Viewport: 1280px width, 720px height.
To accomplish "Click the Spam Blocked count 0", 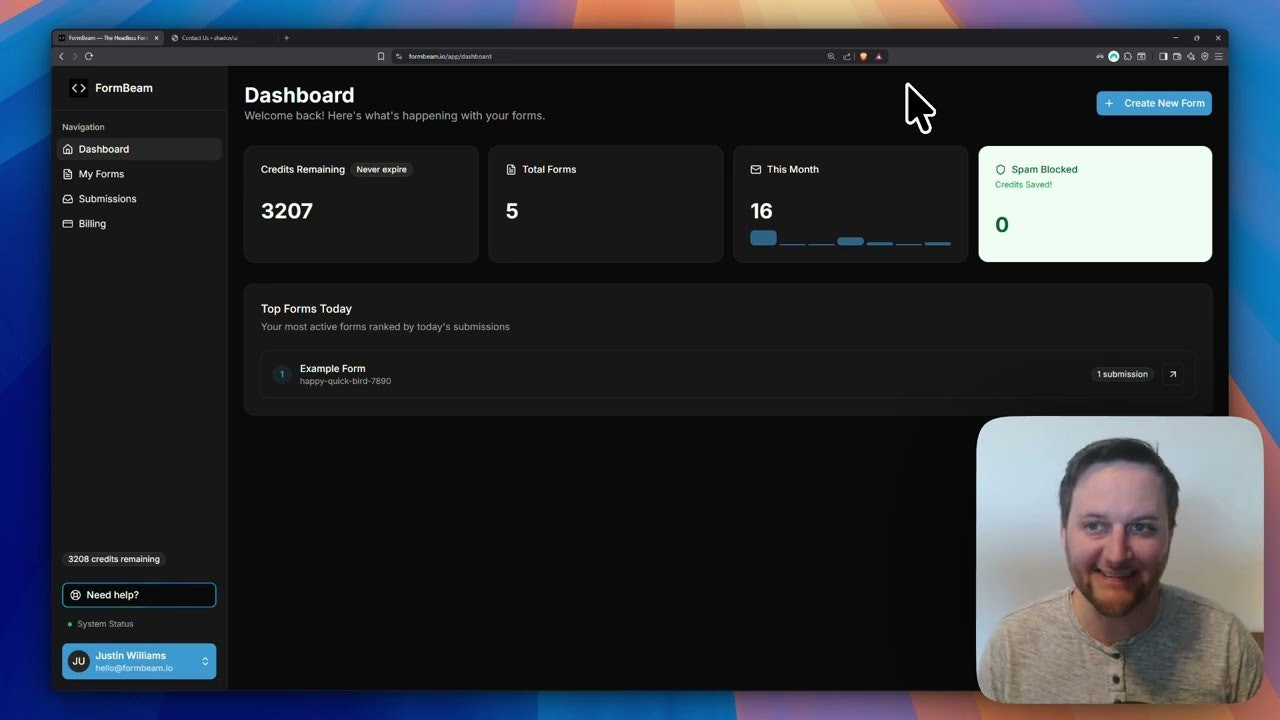I will pos(1002,225).
